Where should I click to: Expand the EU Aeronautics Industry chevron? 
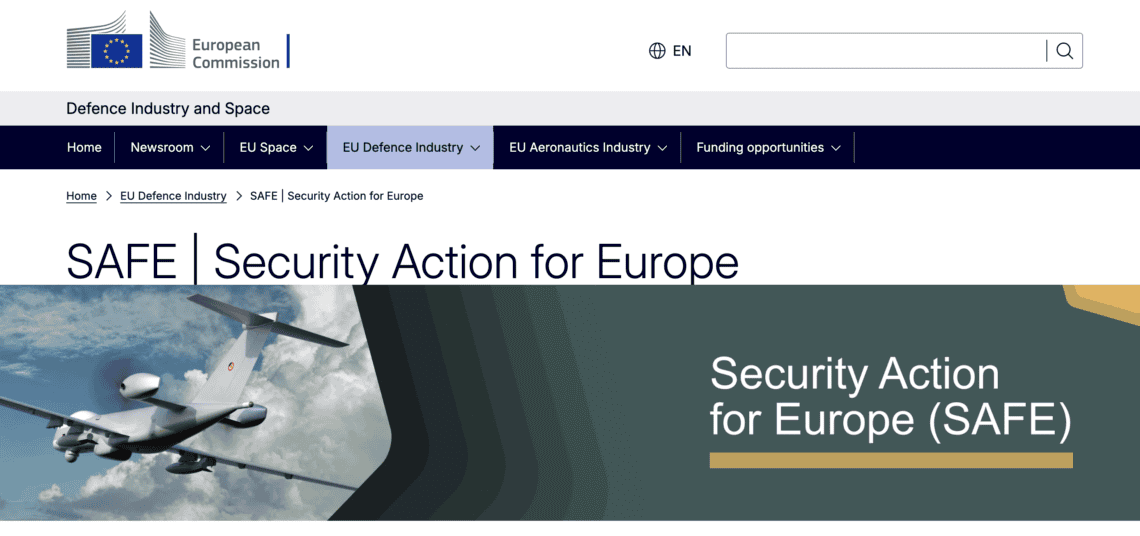click(662, 148)
